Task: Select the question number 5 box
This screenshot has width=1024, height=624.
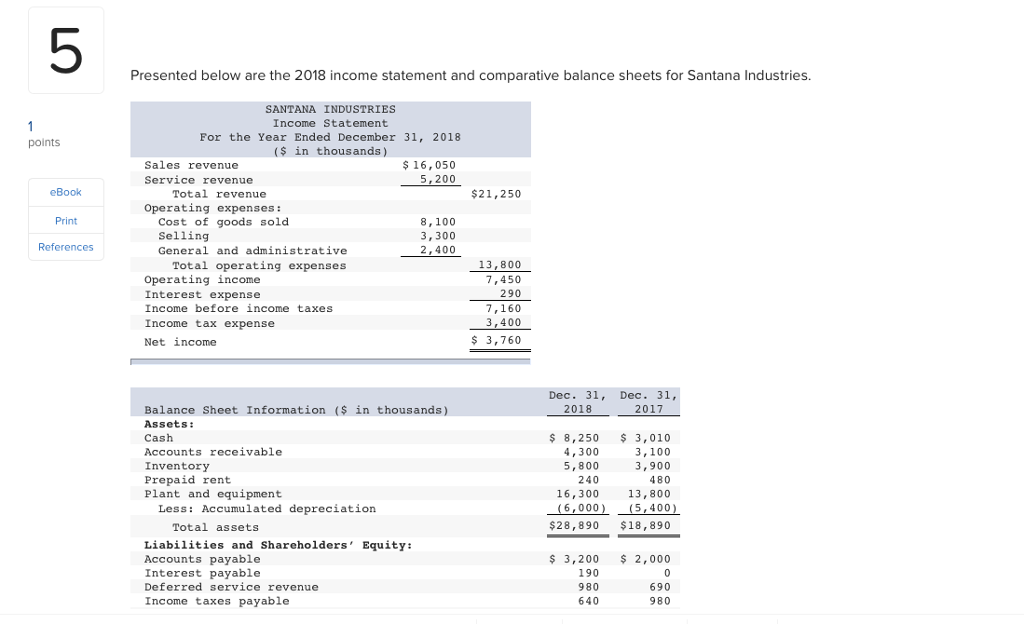Action: tap(65, 48)
